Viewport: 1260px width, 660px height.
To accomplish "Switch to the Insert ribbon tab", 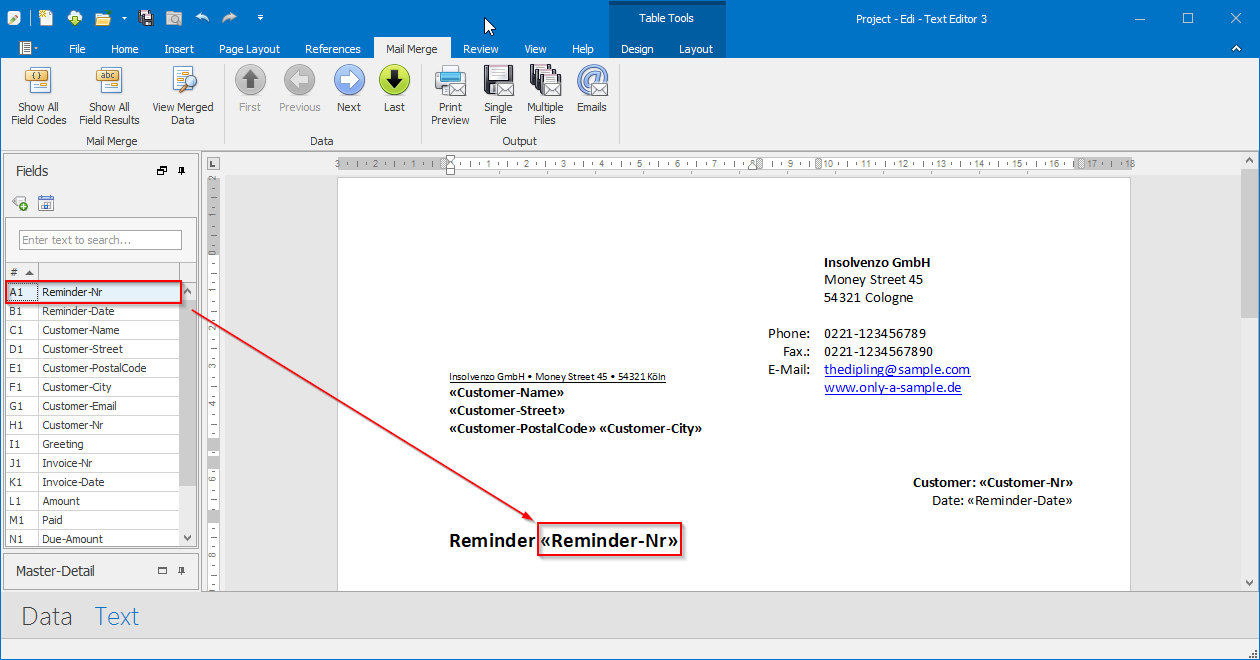I will pos(179,49).
